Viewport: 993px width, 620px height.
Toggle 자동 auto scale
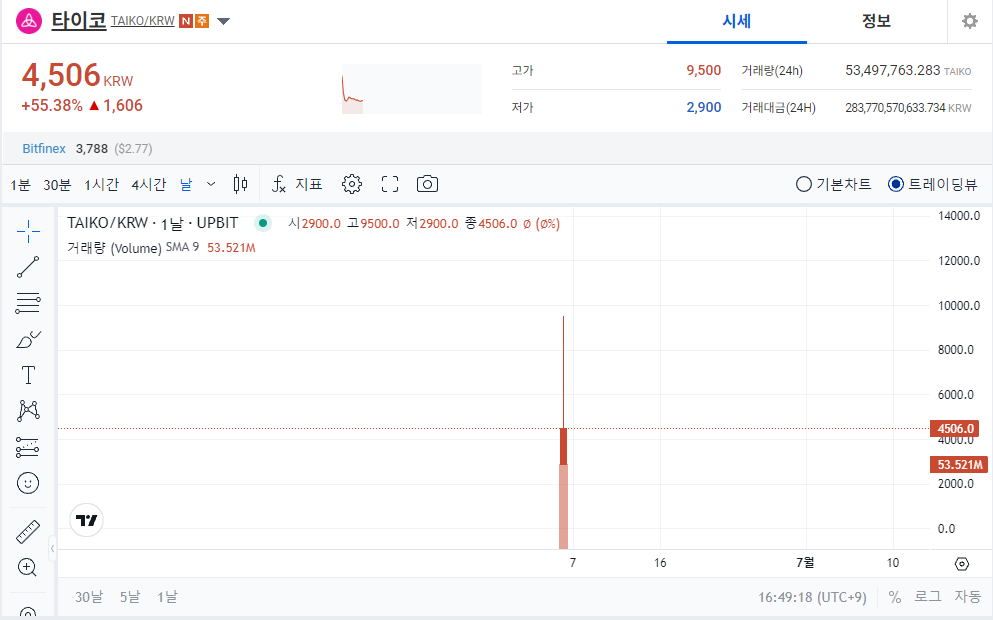point(967,597)
